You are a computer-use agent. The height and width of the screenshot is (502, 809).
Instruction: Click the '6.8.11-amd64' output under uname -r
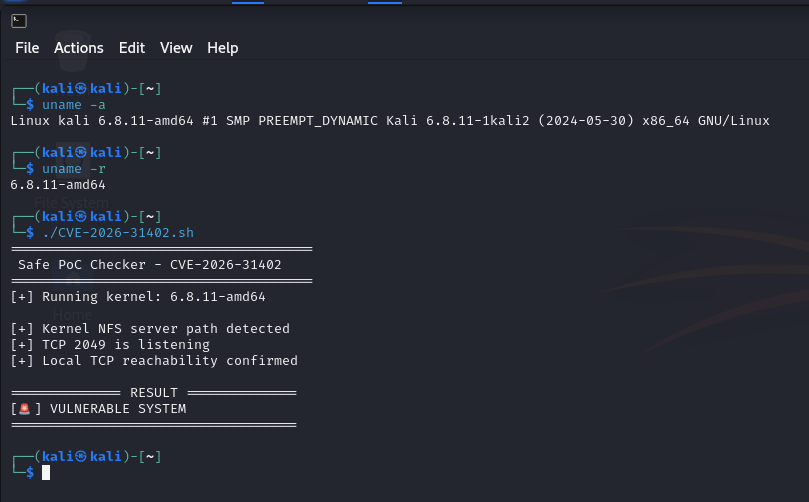point(58,185)
